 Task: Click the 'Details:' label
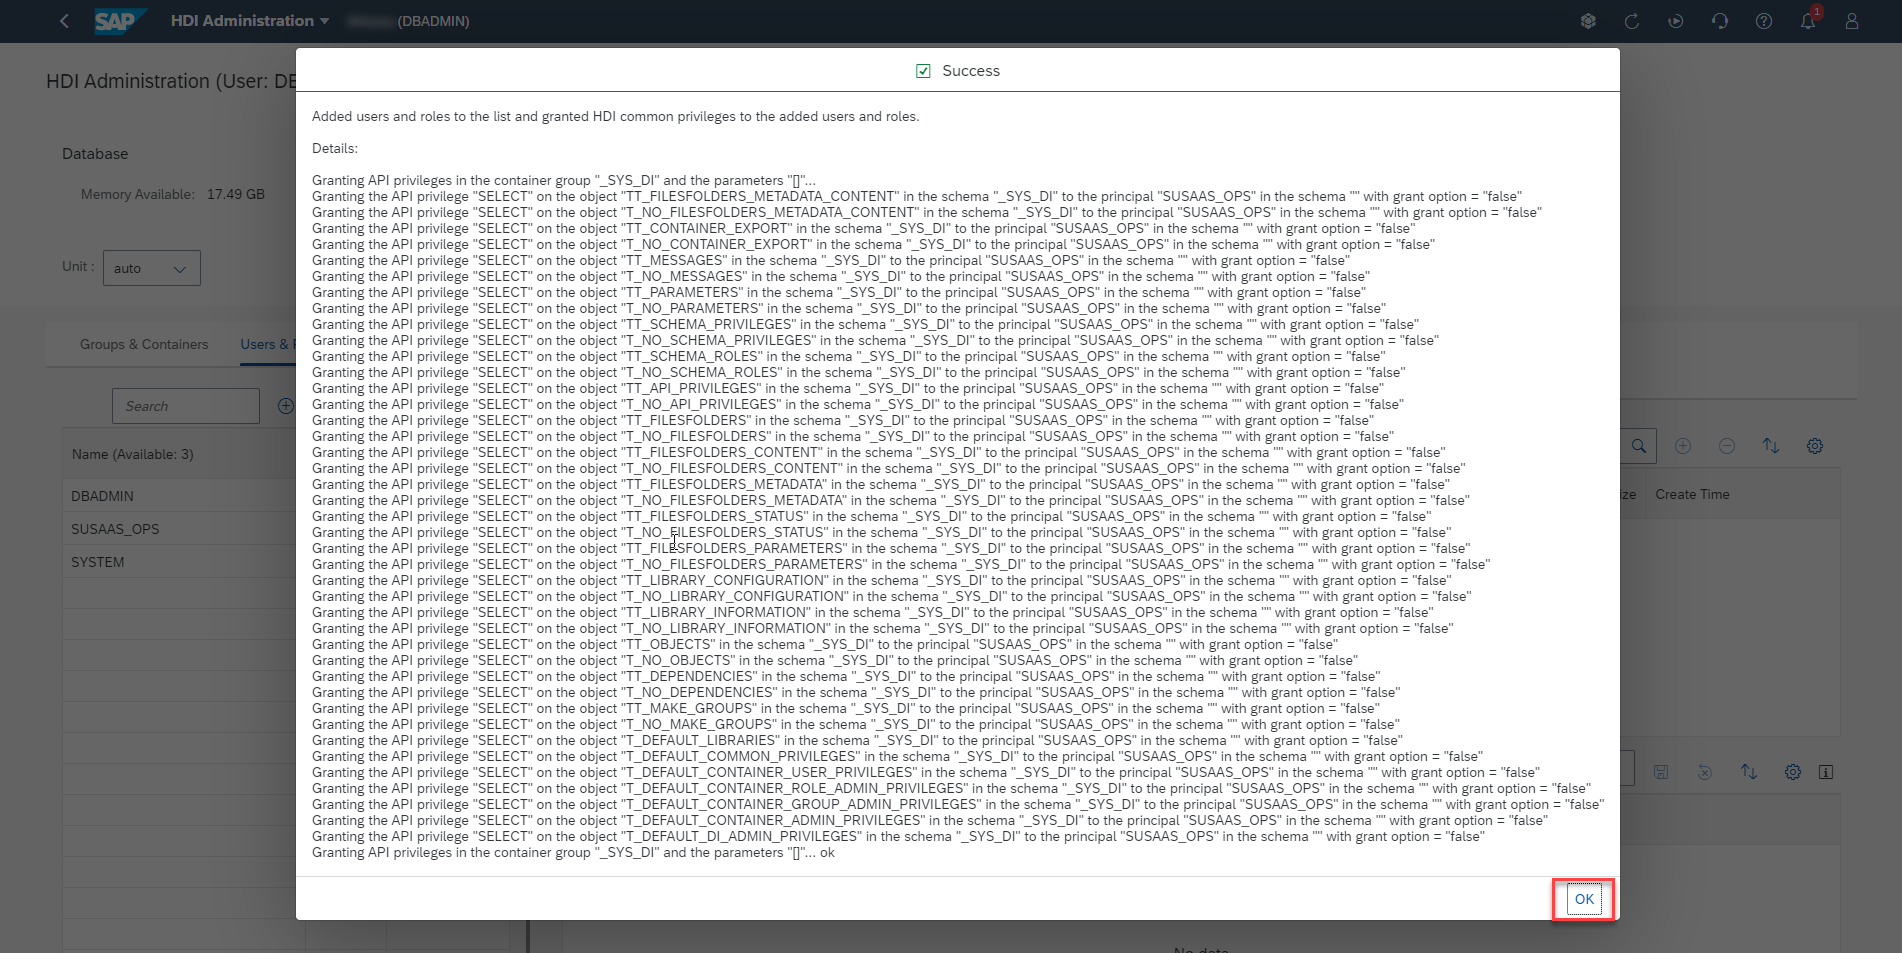(335, 148)
